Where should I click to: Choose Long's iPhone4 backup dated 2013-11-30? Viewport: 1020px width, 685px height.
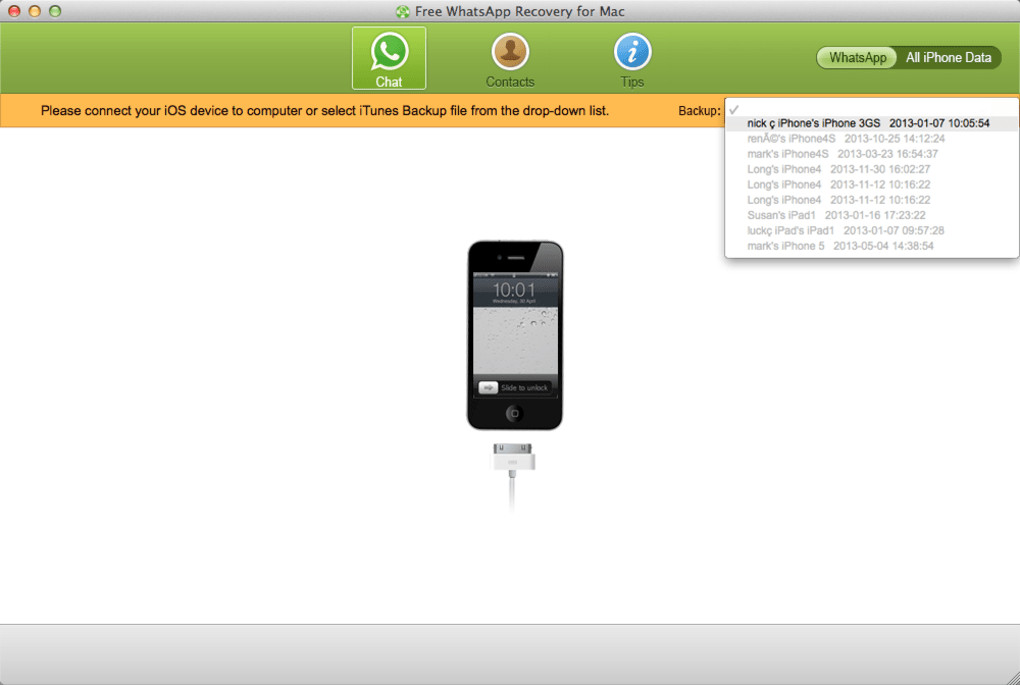[x=872, y=169]
